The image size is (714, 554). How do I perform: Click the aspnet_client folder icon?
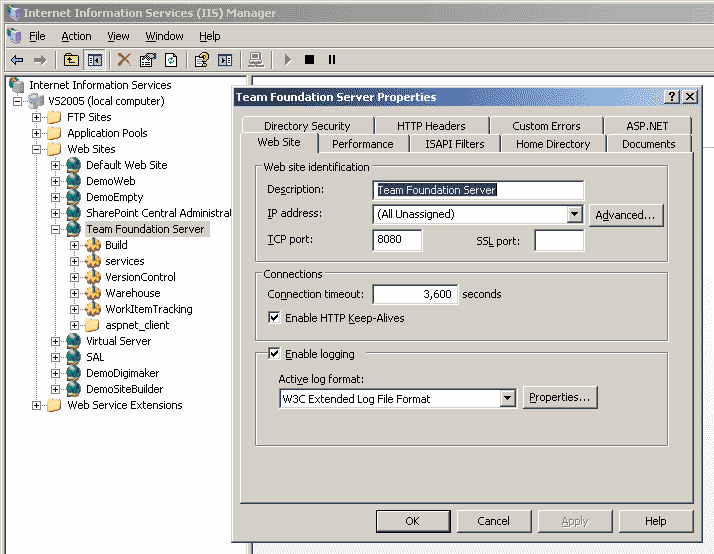(92, 325)
